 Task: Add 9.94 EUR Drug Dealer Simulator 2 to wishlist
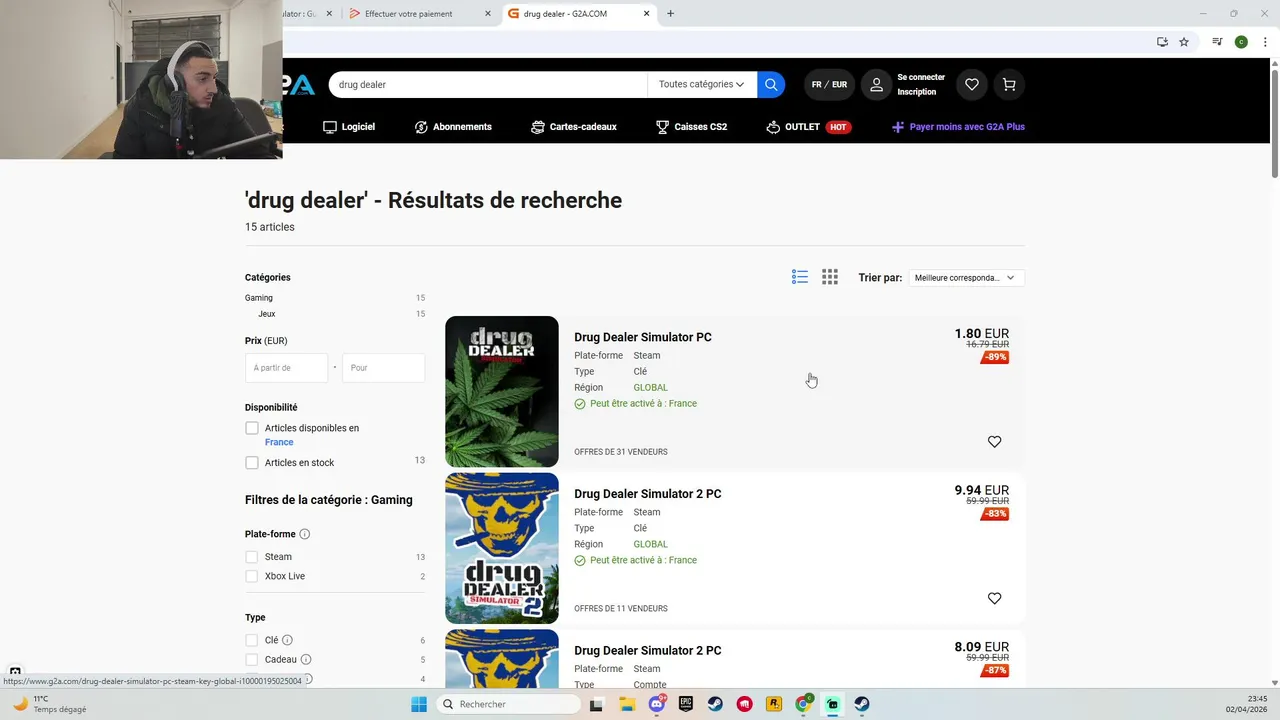click(994, 598)
